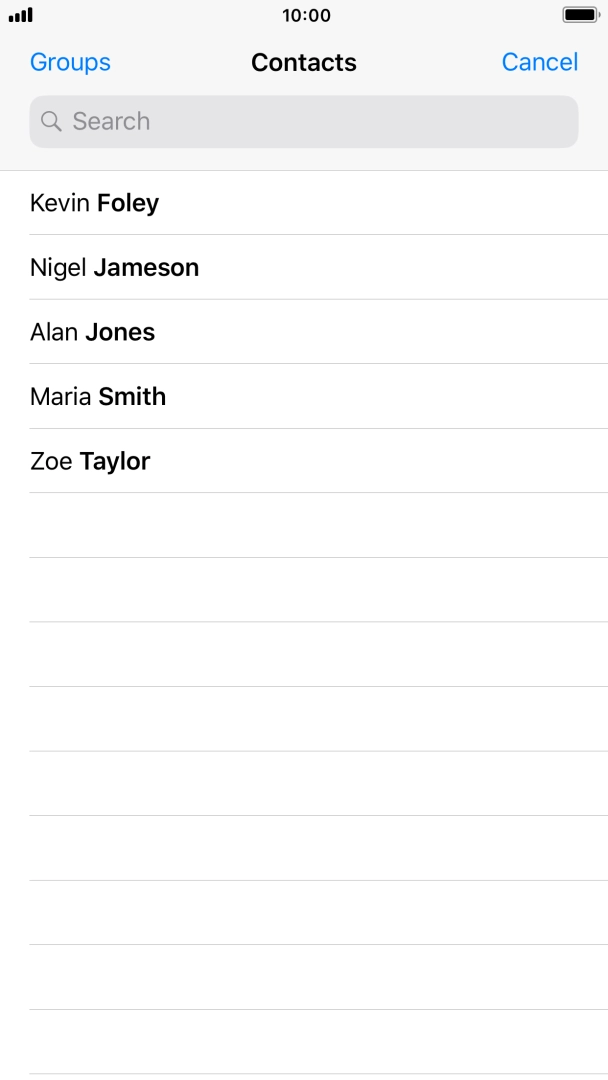This screenshot has height=1080, width=608.
Task: Pick the Alan Jones contact
Action: pyautogui.click(x=304, y=332)
